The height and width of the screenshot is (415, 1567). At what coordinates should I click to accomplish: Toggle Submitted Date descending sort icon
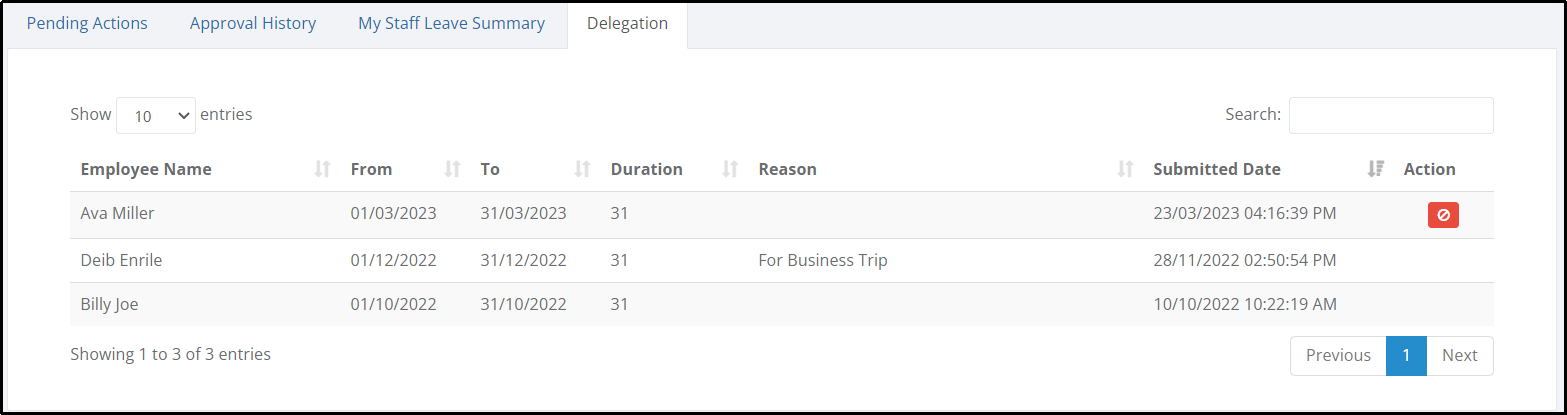[1375, 170]
